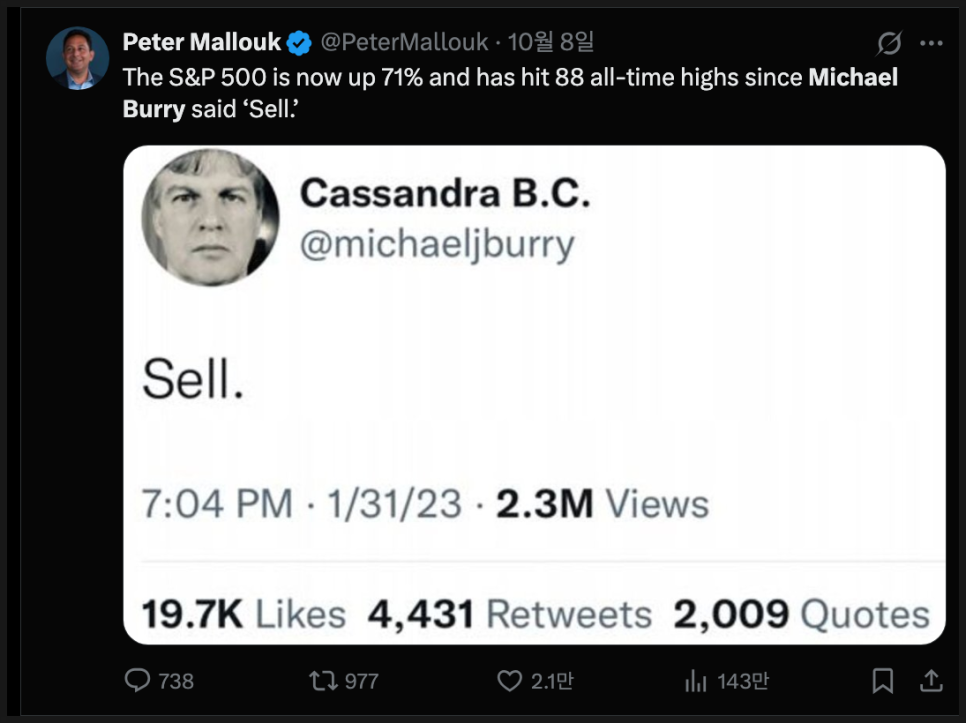Open Peter Mallouk's profile picture
This screenshot has width=966, height=723.
pos(77,59)
